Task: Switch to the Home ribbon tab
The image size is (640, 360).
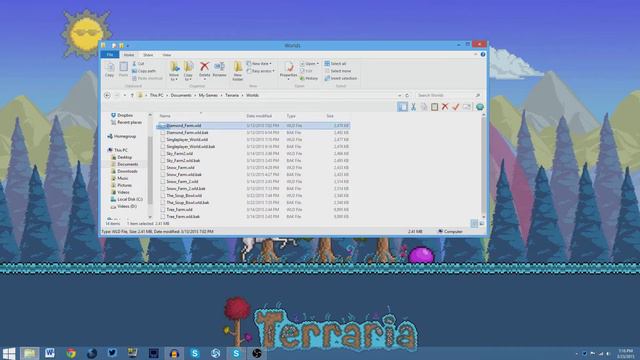Action: pos(129,55)
